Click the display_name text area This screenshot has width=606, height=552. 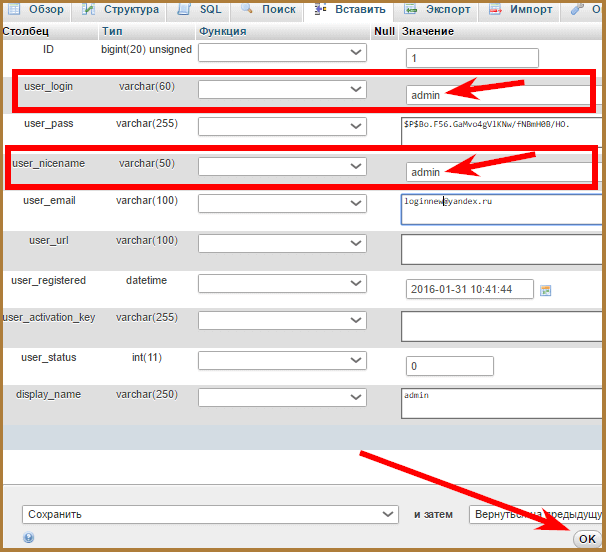[502, 403]
